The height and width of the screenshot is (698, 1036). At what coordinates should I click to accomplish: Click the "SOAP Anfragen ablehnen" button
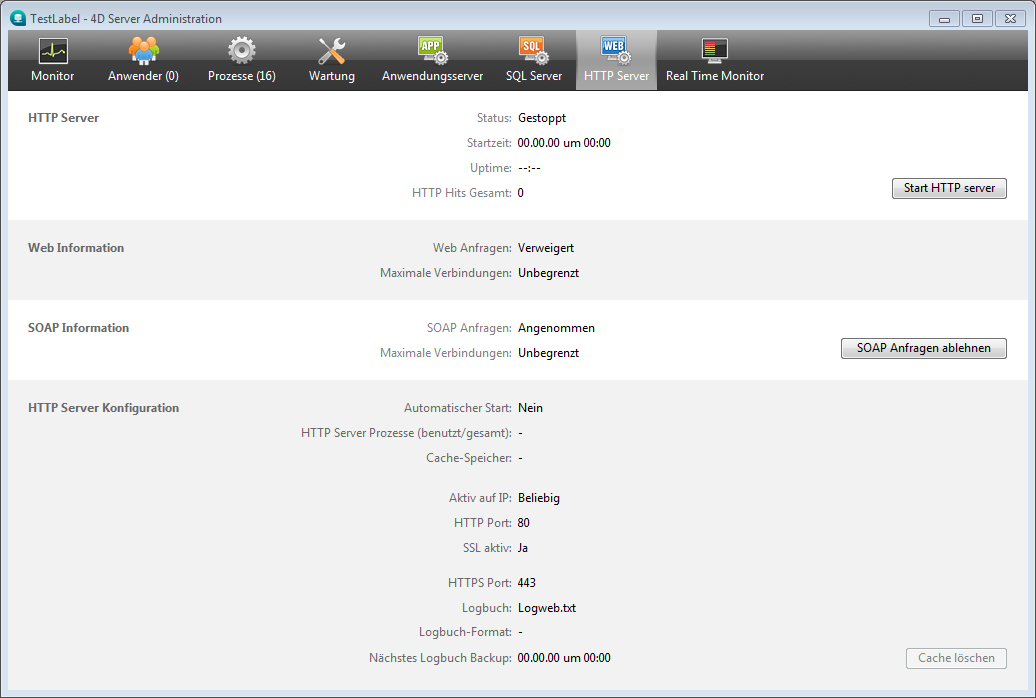point(923,348)
